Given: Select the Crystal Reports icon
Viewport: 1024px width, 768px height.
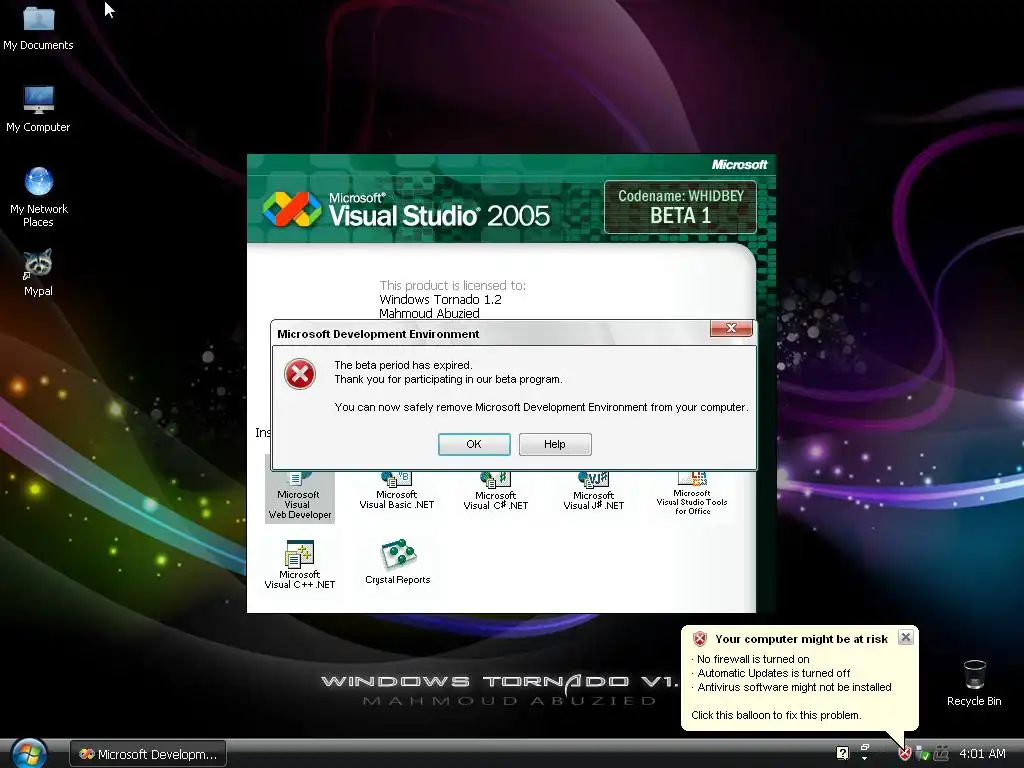Looking at the screenshot, I should click(397, 562).
